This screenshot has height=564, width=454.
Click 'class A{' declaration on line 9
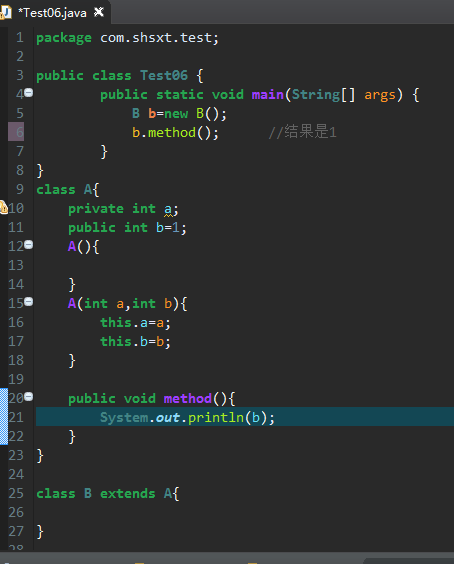tap(68, 190)
